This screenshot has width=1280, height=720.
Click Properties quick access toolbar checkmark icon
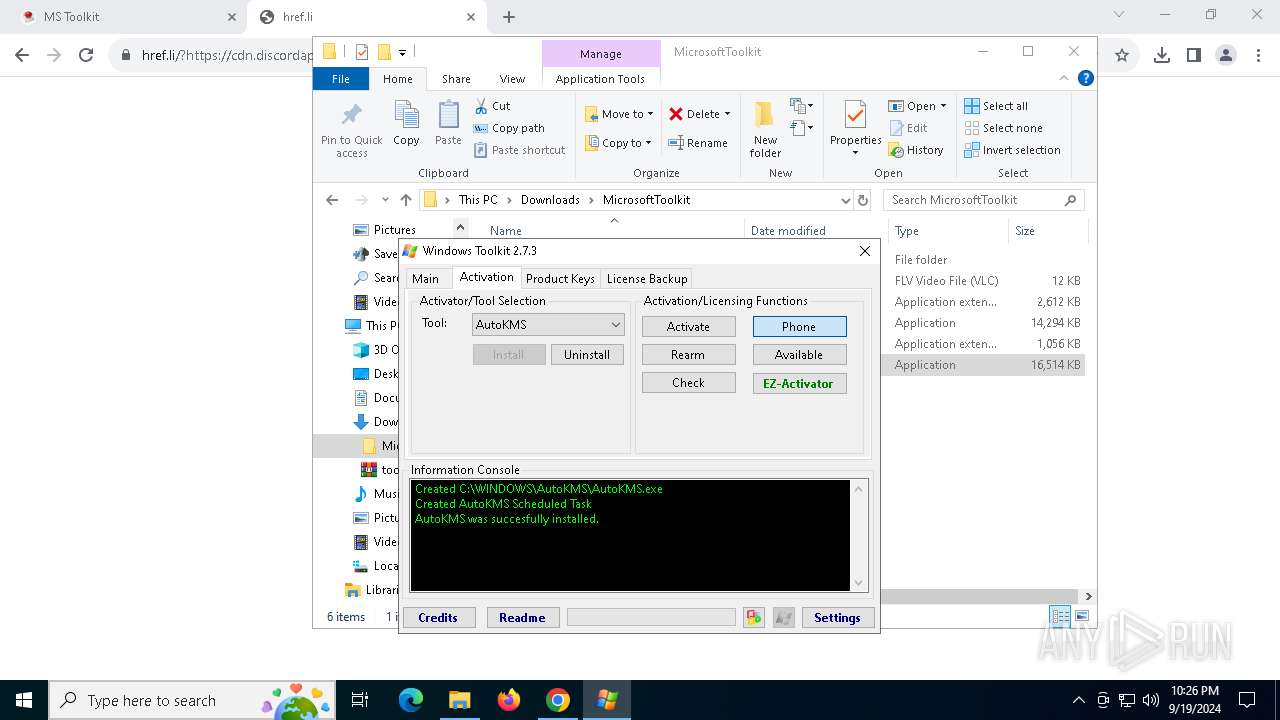[x=361, y=52]
